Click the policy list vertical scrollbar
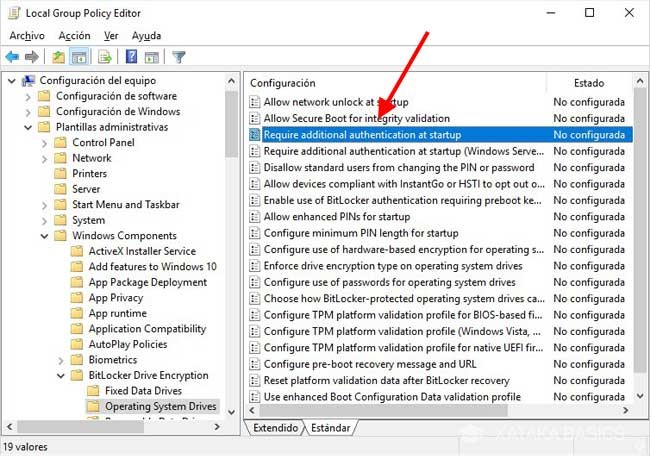Screen dimensions: 650x456 point(640,250)
